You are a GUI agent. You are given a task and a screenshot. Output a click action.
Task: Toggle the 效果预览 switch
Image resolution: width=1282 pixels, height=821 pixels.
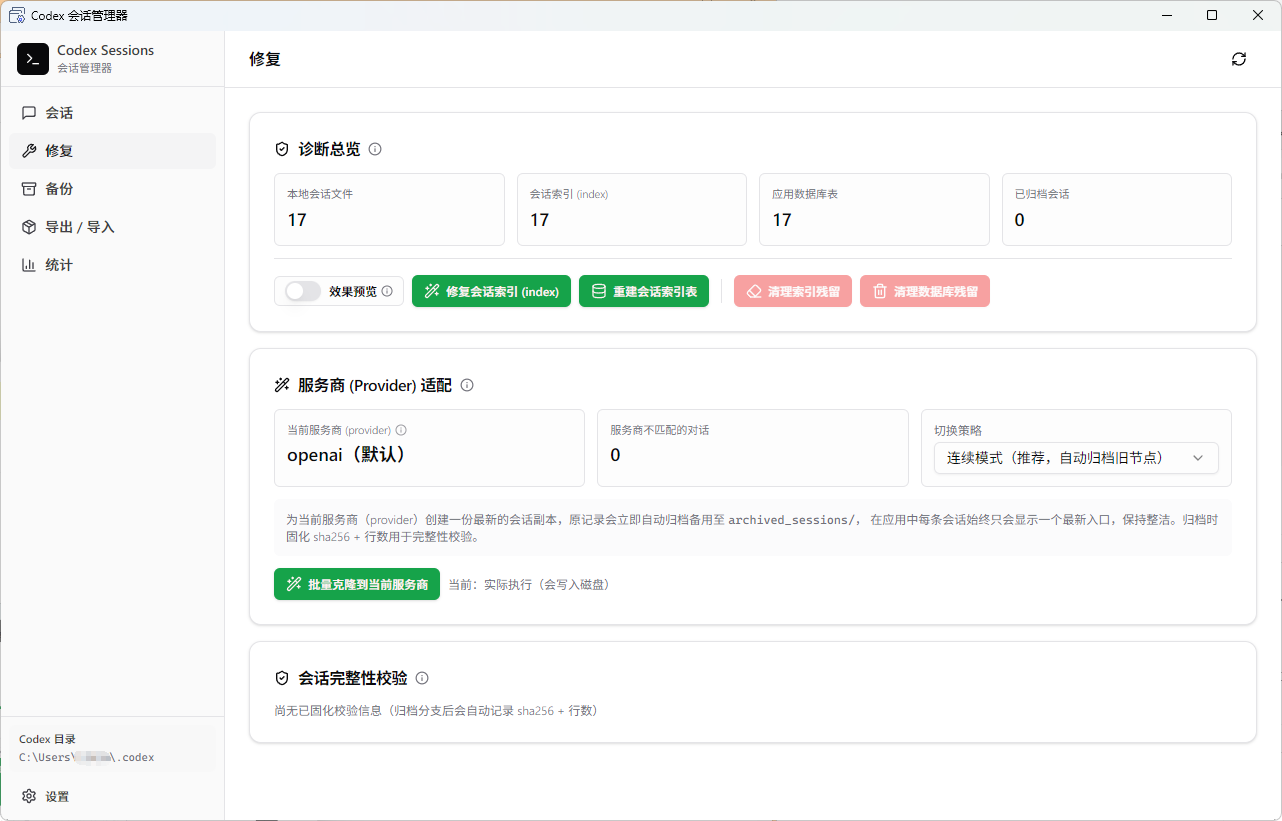point(303,291)
